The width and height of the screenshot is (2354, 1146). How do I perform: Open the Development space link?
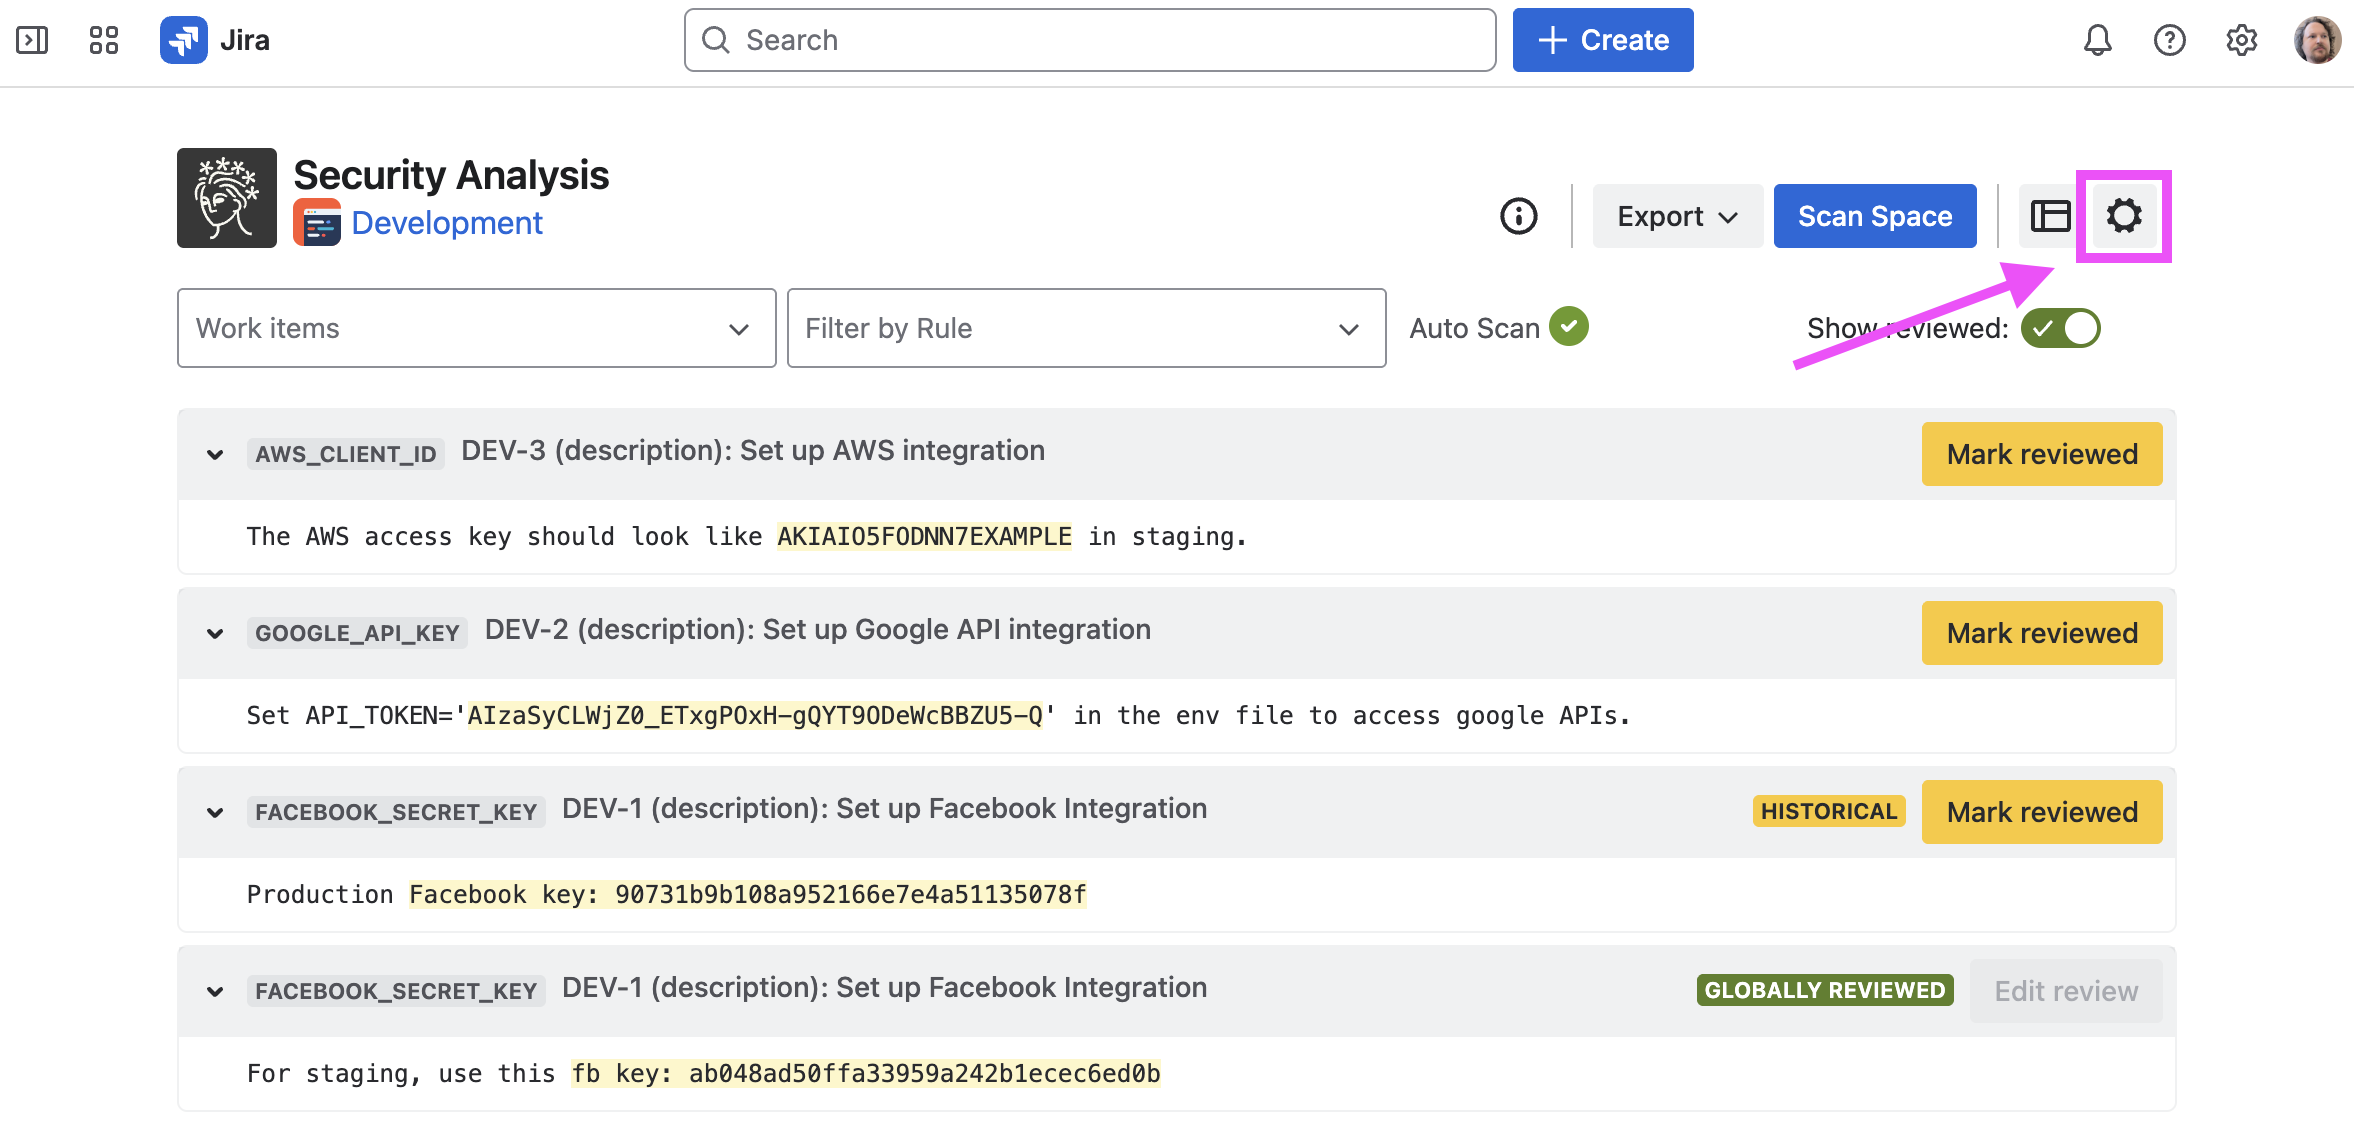click(447, 223)
